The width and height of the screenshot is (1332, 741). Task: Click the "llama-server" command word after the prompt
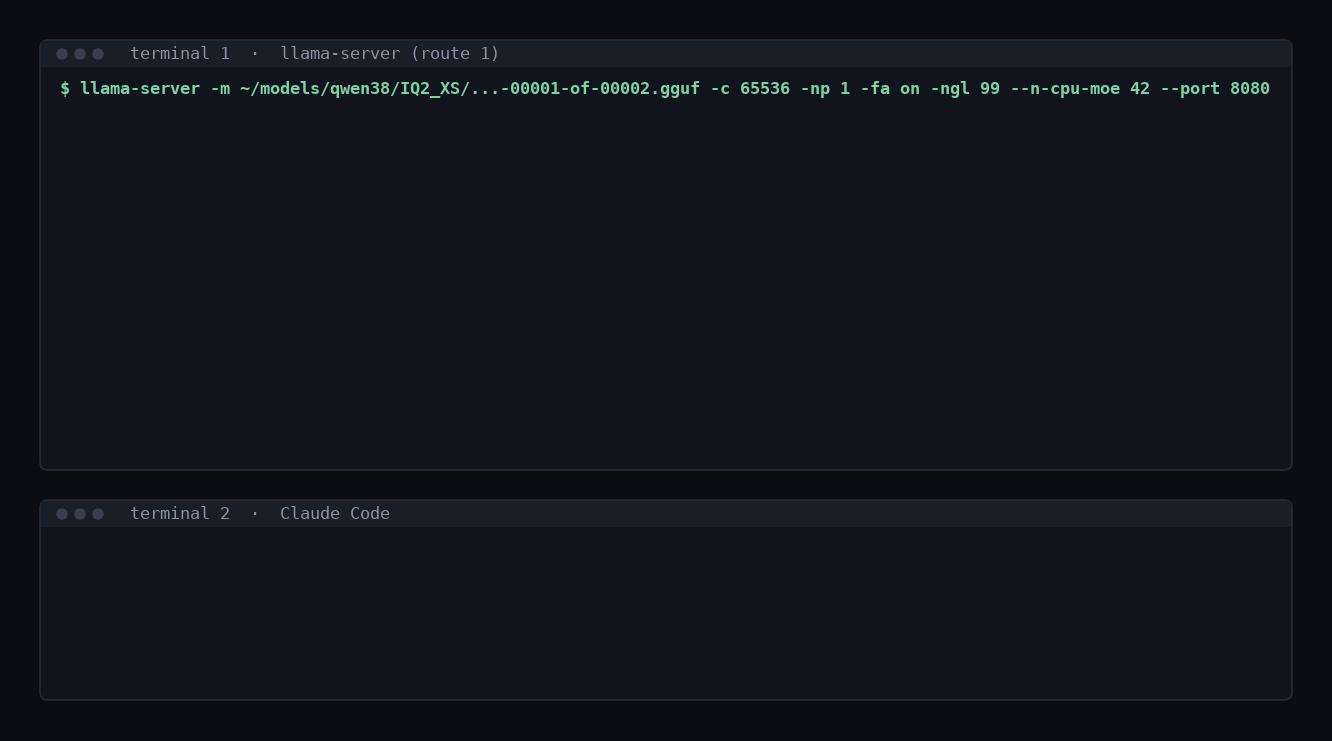140,89
